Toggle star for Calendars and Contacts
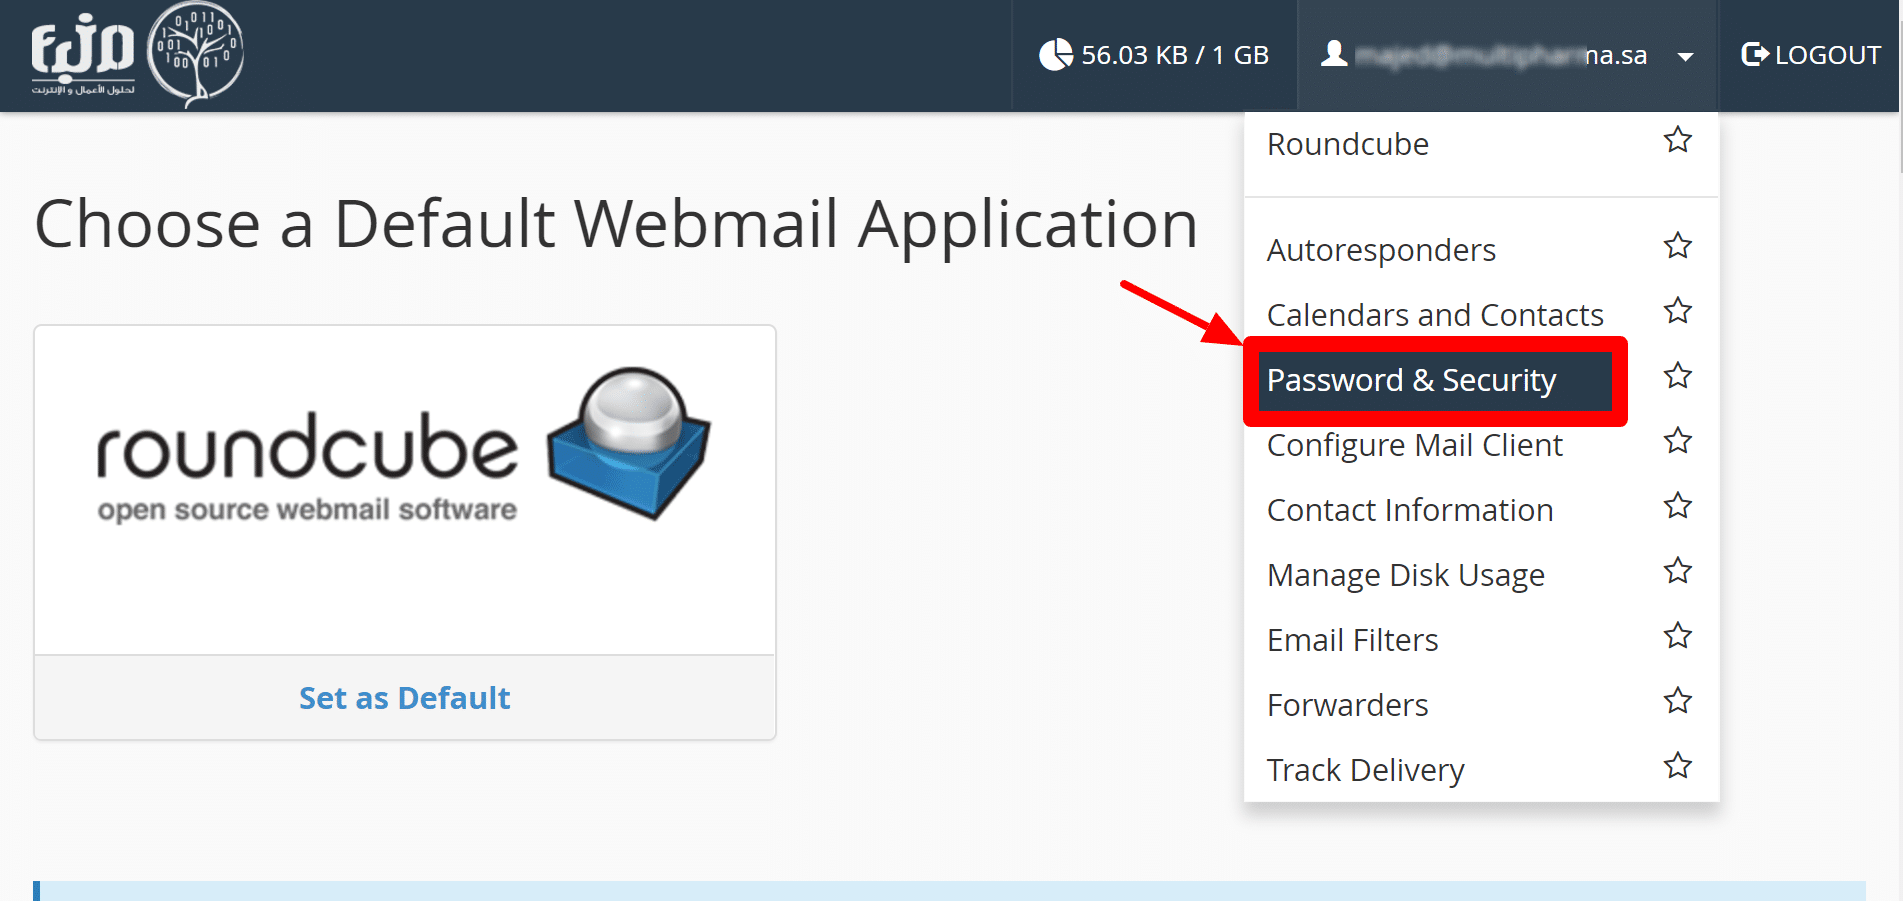Image resolution: width=1903 pixels, height=901 pixels. [x=1677, y=311]
